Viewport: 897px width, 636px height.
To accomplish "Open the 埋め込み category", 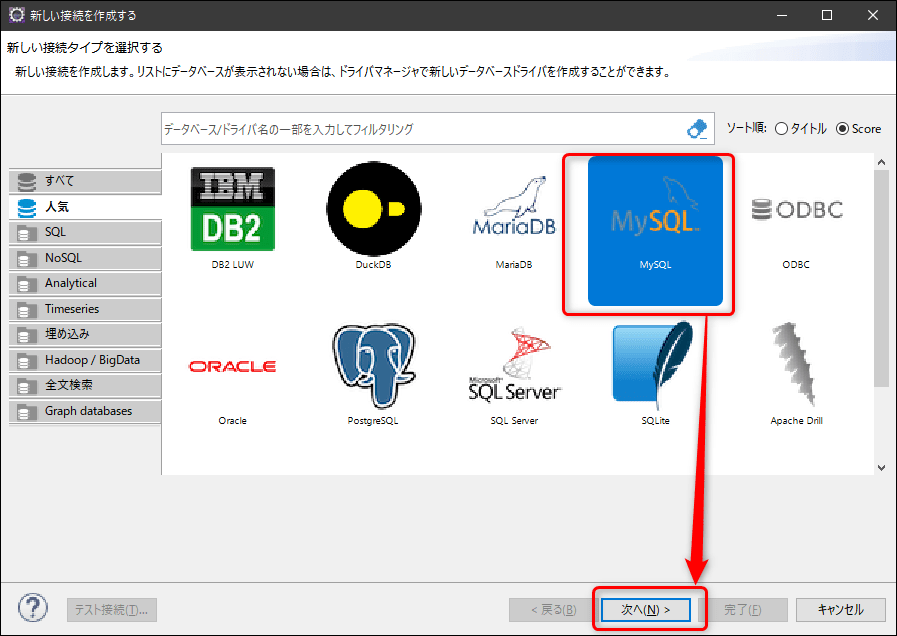I will 85,334.
